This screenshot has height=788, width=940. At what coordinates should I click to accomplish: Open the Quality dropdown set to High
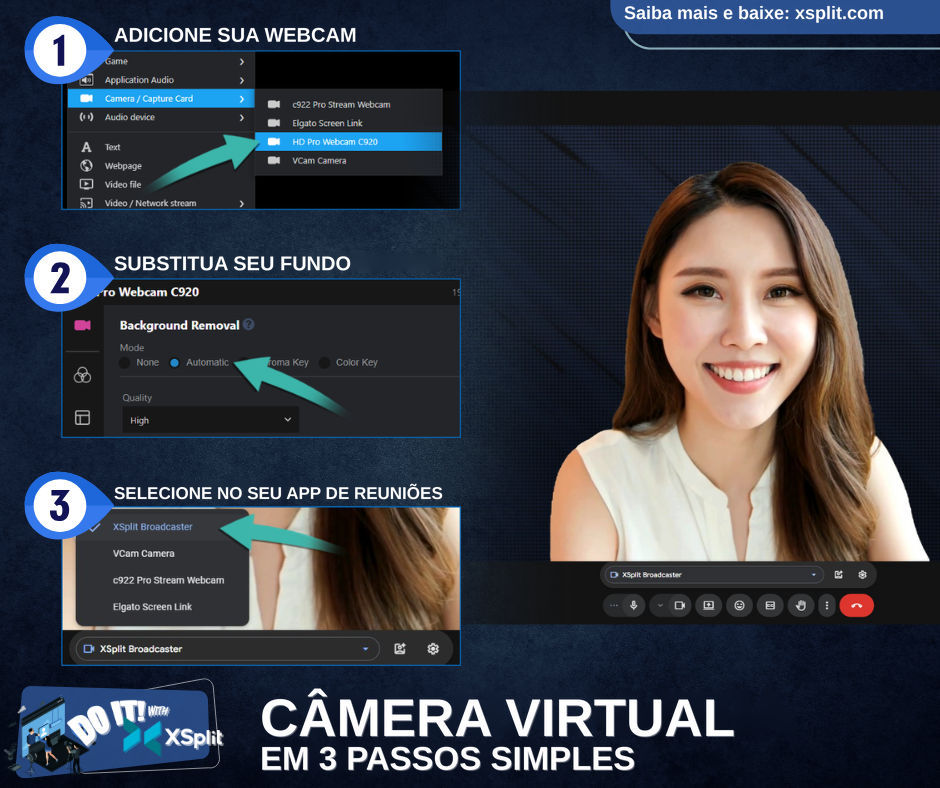click(x=210, y=420)
